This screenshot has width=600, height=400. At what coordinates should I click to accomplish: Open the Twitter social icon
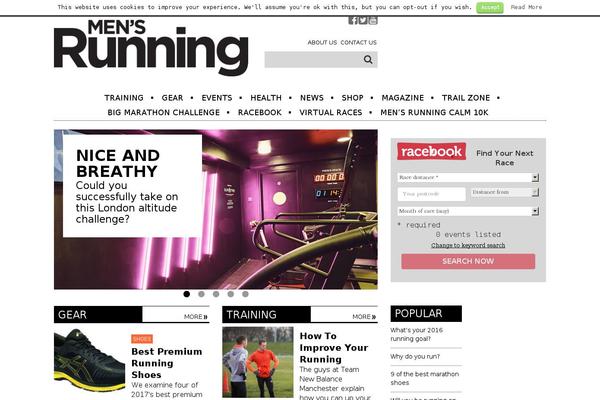[363, 20]
